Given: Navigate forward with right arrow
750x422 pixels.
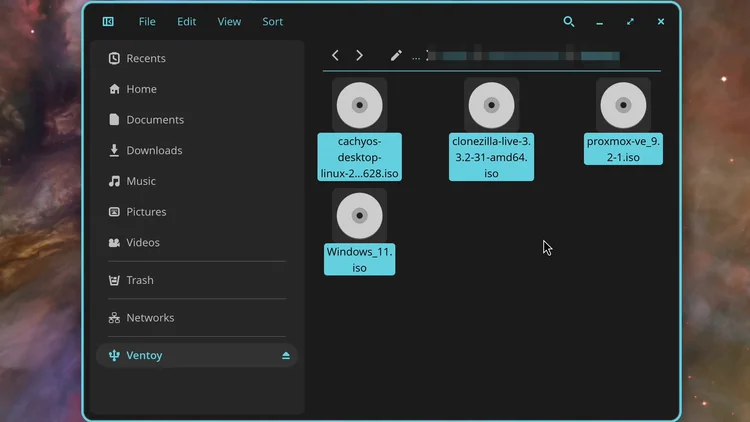Looking at the screenshot, I should pyautogui.click(x=359, y=56).
